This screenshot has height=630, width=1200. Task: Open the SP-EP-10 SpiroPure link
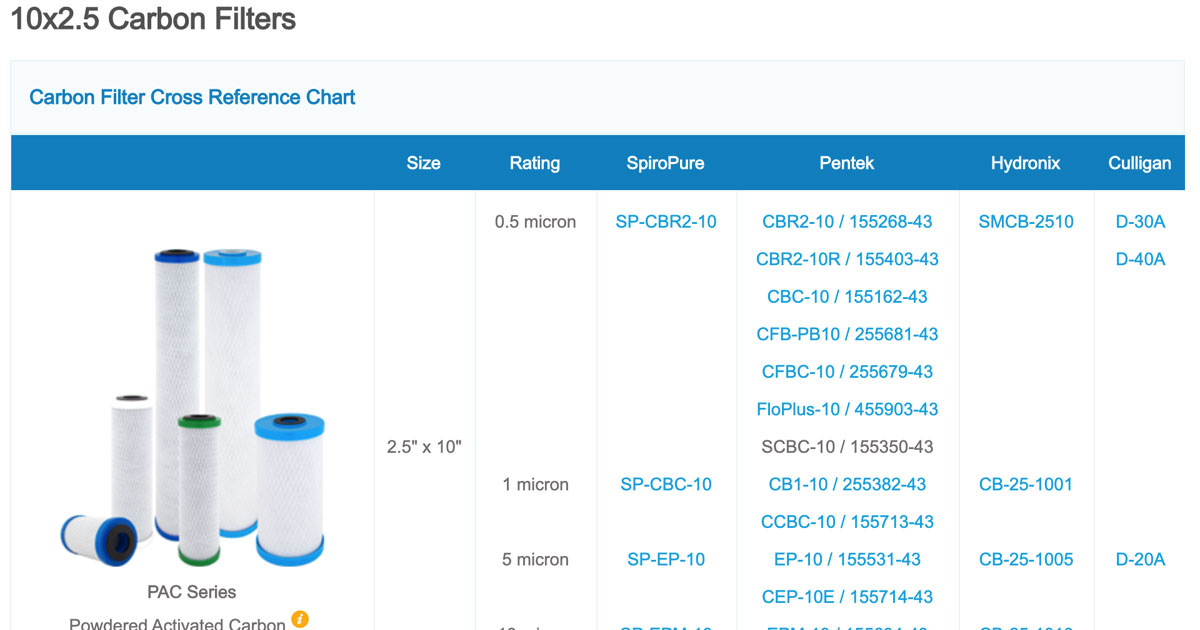[666, 559]
